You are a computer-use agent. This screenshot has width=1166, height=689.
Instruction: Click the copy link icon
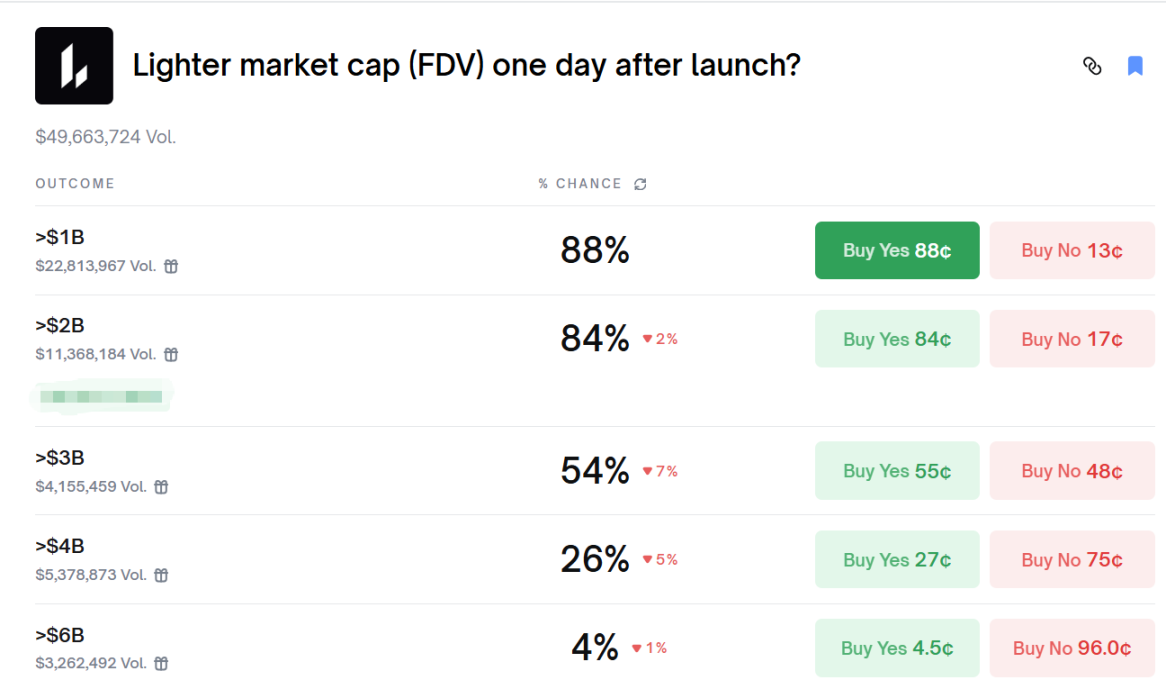[x=1092, y=66]
